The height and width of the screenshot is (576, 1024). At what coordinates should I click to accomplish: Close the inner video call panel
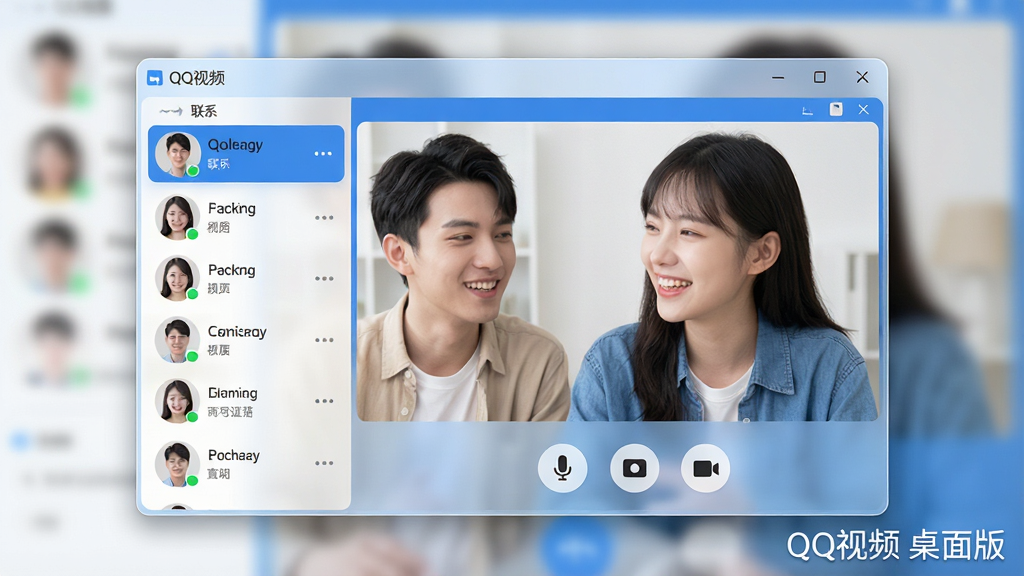863,110
